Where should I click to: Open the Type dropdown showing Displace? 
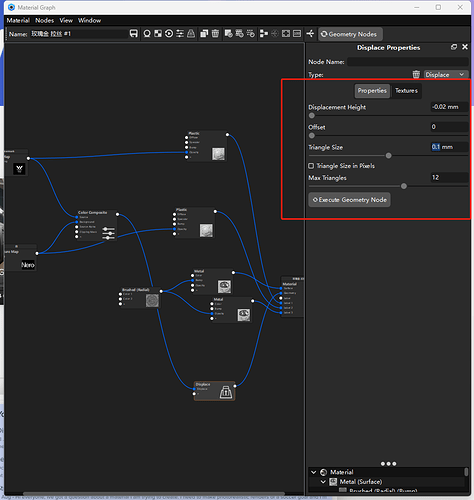tap(445, 74)
